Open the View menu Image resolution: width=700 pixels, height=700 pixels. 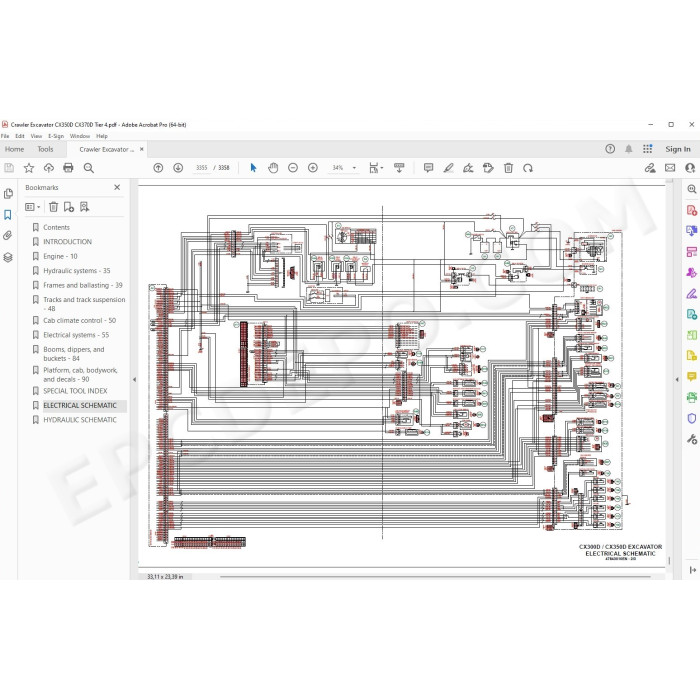click(x=36, y=136)
